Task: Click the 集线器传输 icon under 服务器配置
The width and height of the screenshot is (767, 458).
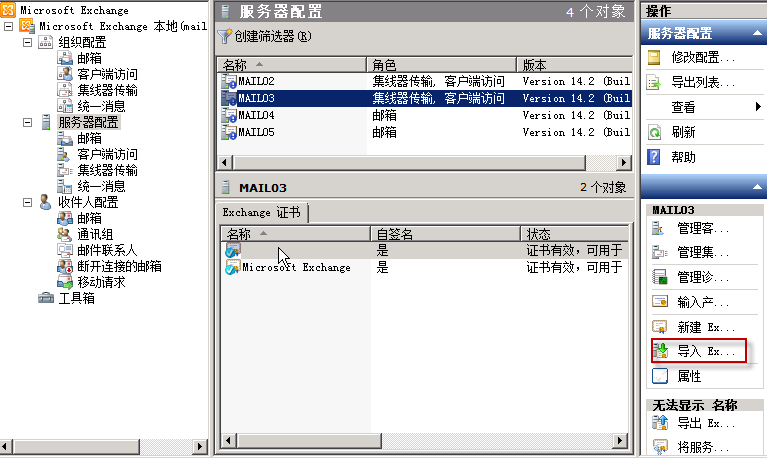Action: (x=65, y=170)
